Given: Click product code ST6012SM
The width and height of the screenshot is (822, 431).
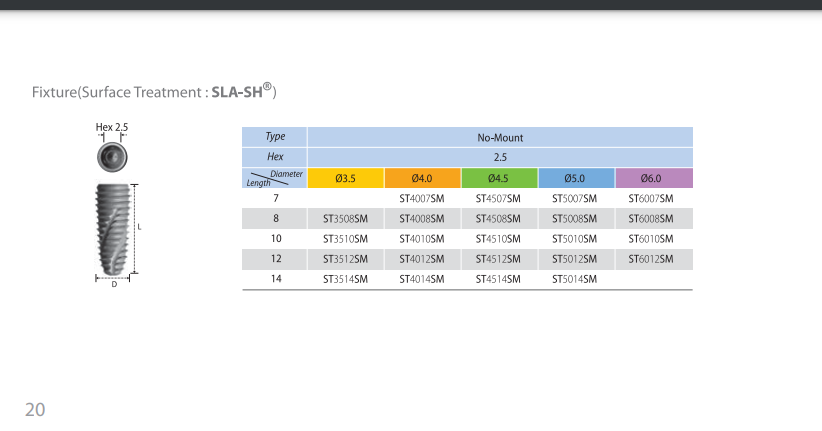Looking at the screenshot, I should 651,259.
